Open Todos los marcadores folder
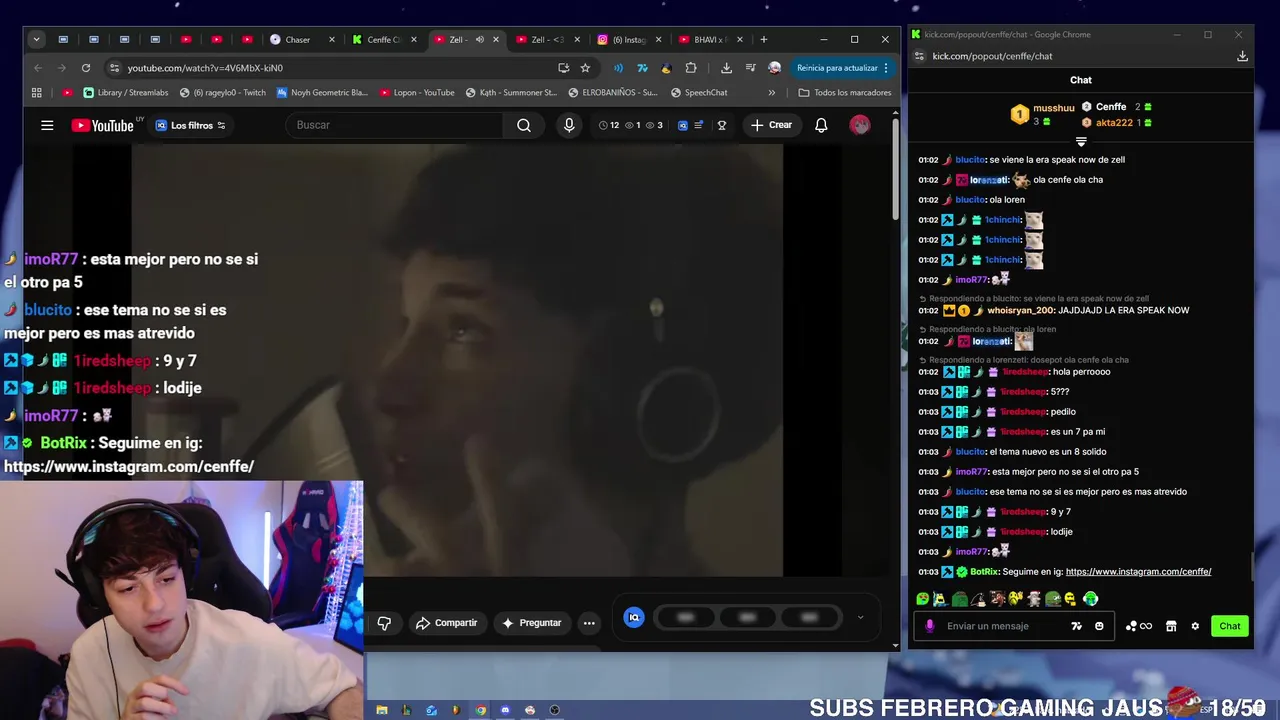 point(845,92)
